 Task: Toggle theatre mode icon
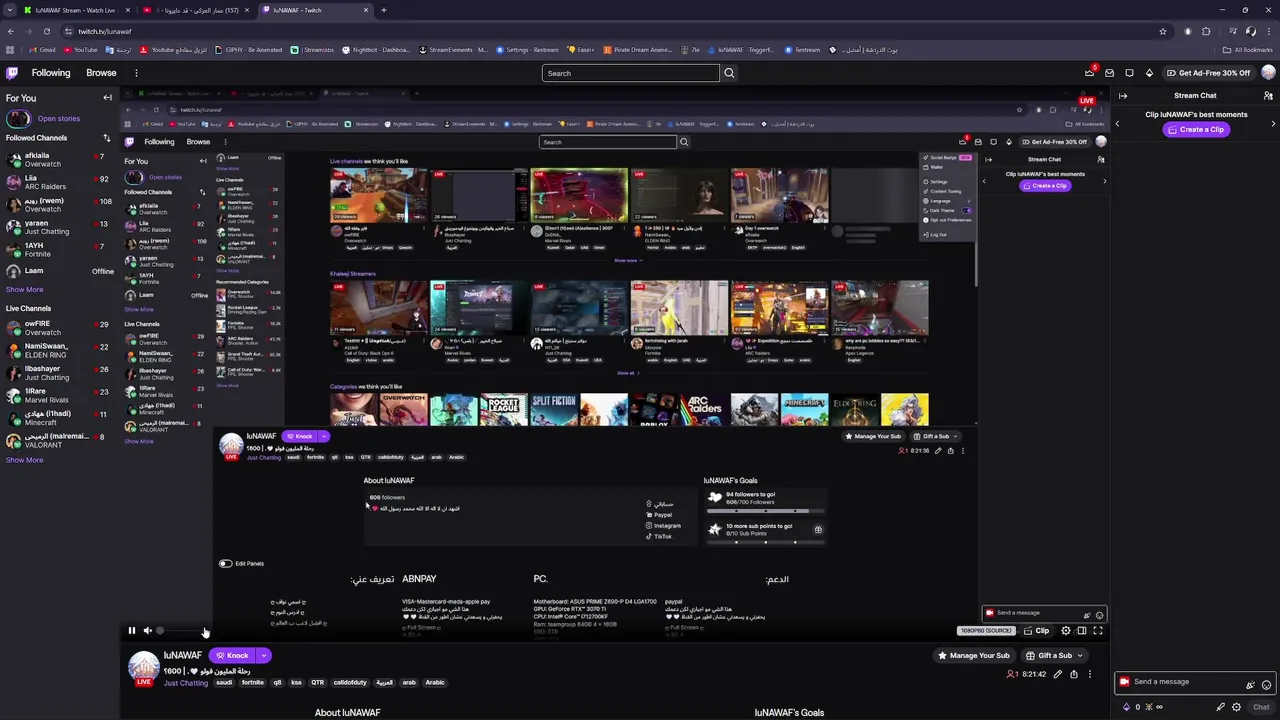pyautogui.click(x=1082, y=631)
